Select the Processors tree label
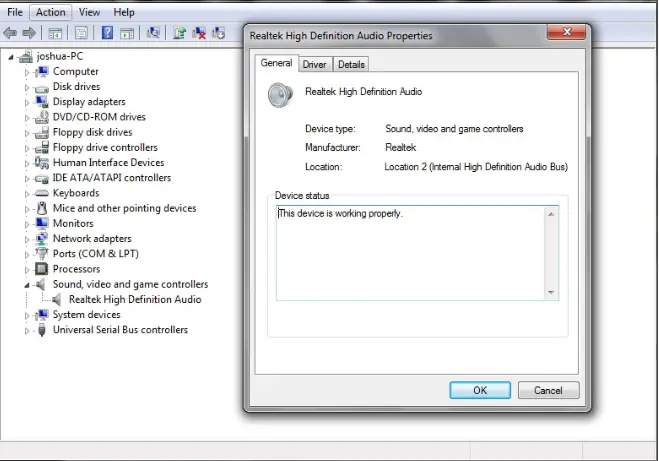The image size is (659, 461). tap(76, 269)
